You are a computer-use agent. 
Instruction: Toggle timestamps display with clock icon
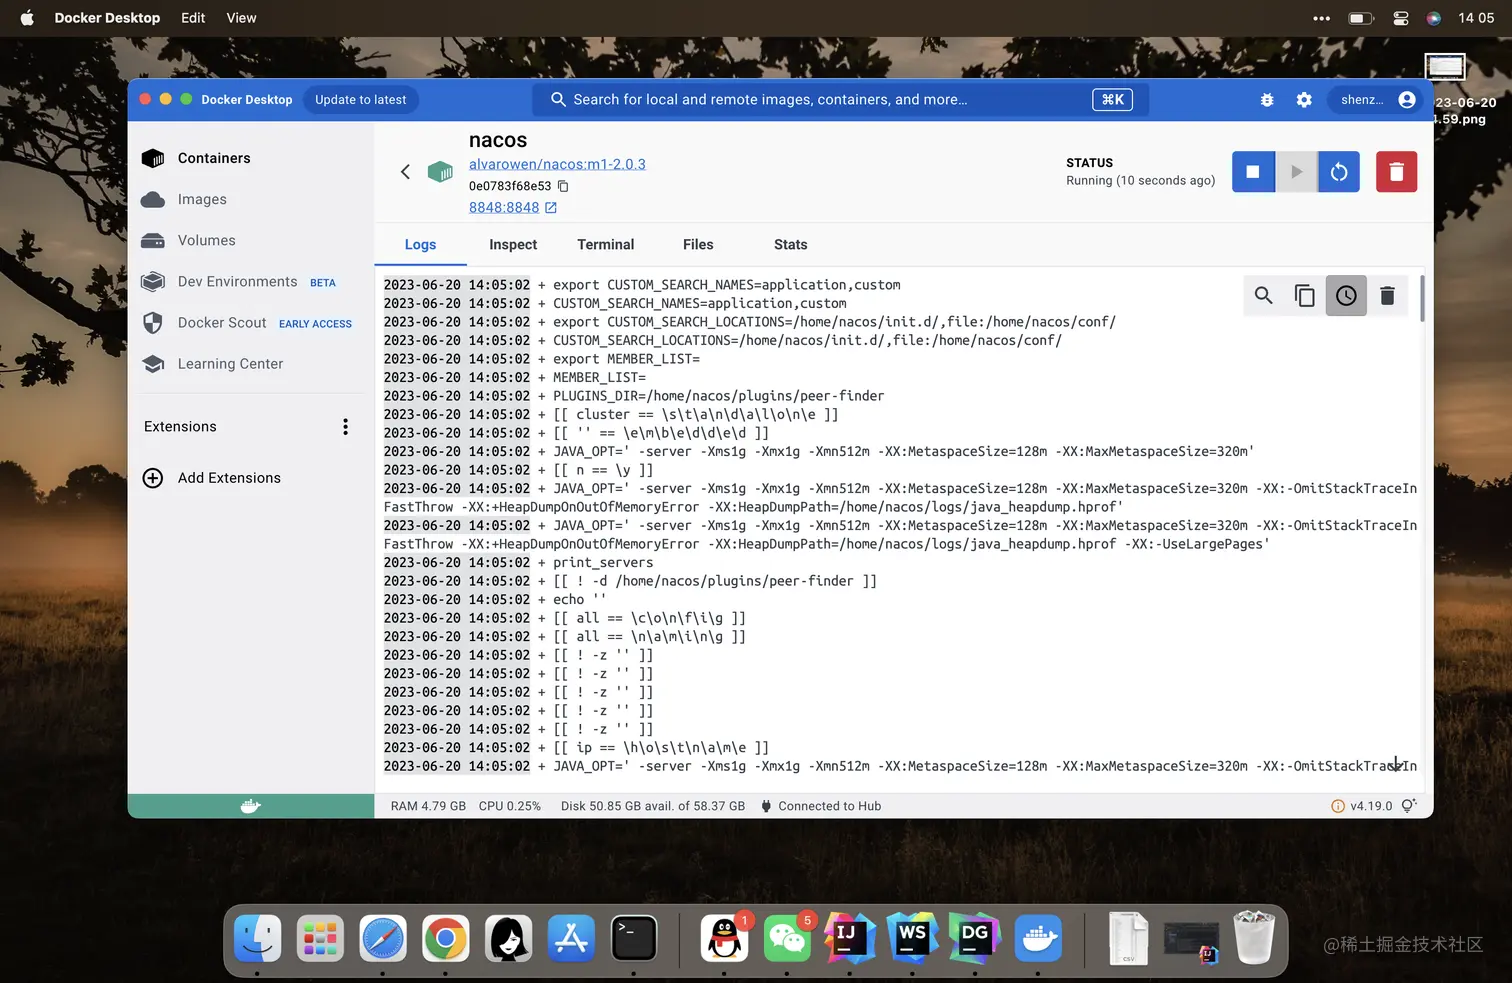pos(1346,296)
